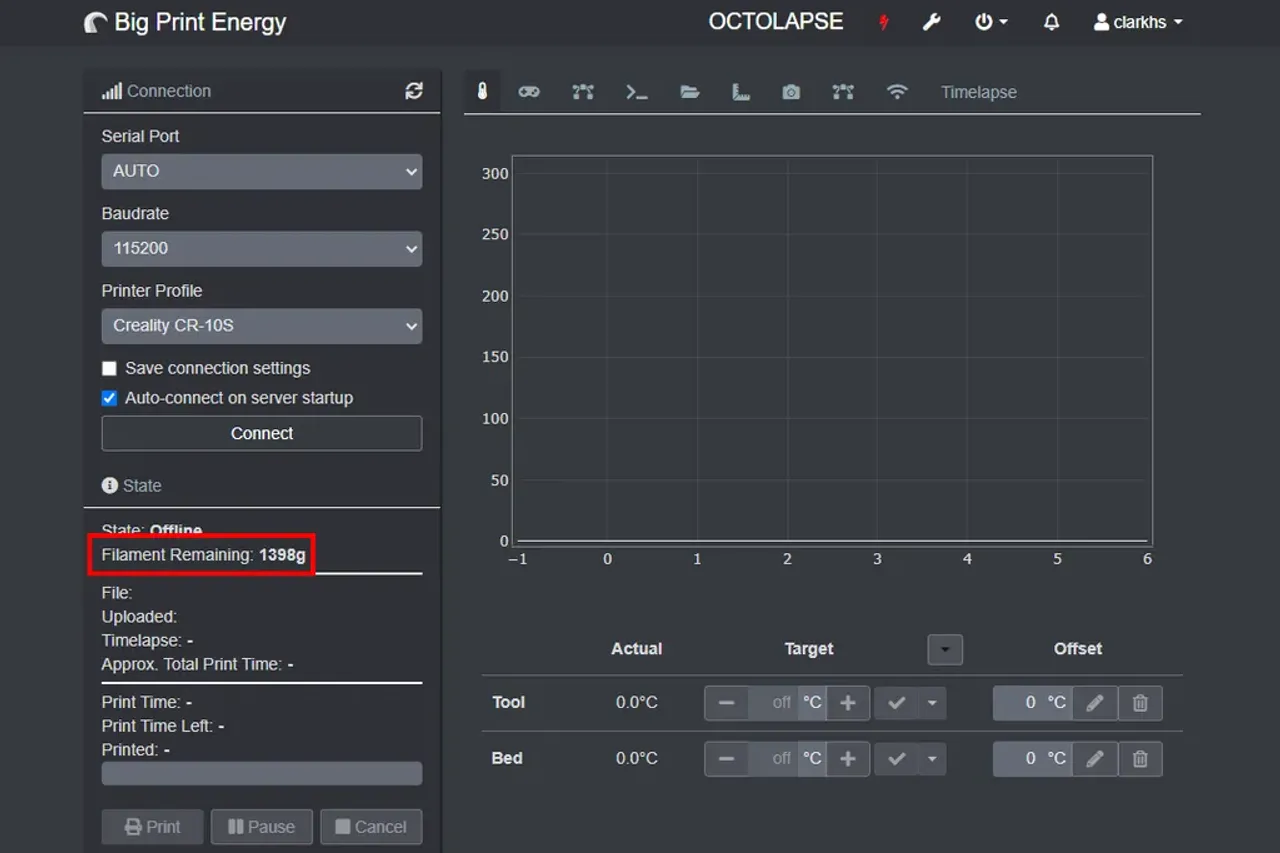Open the WiFi icon tab
This screenshot has height=853, width=1280.
897,92
